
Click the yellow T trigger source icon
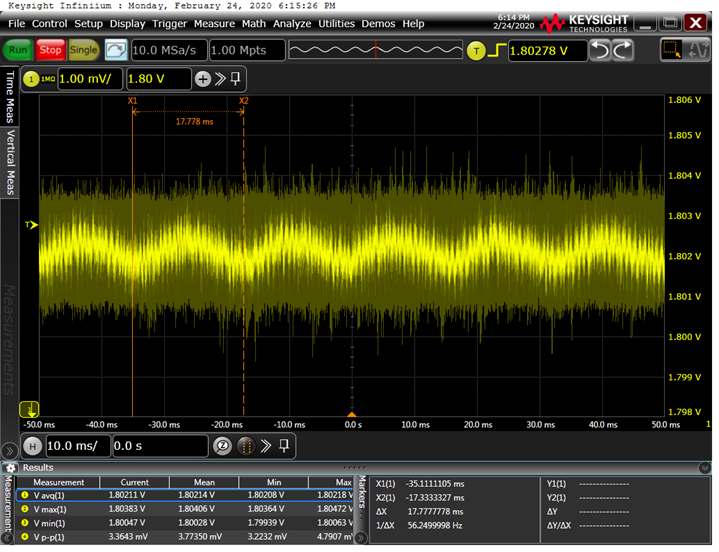tap(476, 51)
